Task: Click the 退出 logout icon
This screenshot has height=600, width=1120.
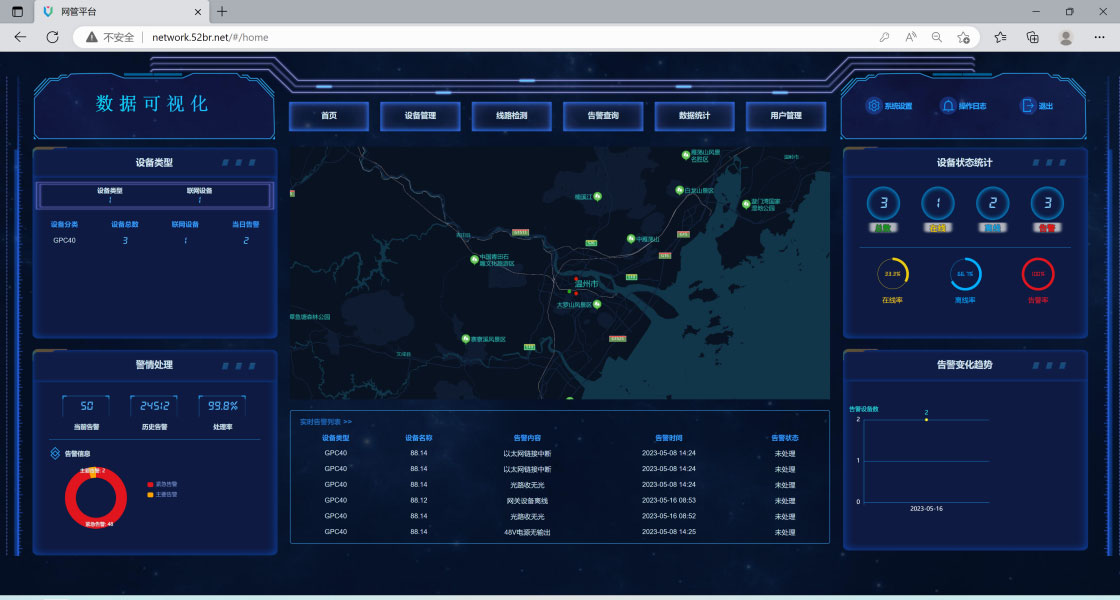Action: 1027,106
